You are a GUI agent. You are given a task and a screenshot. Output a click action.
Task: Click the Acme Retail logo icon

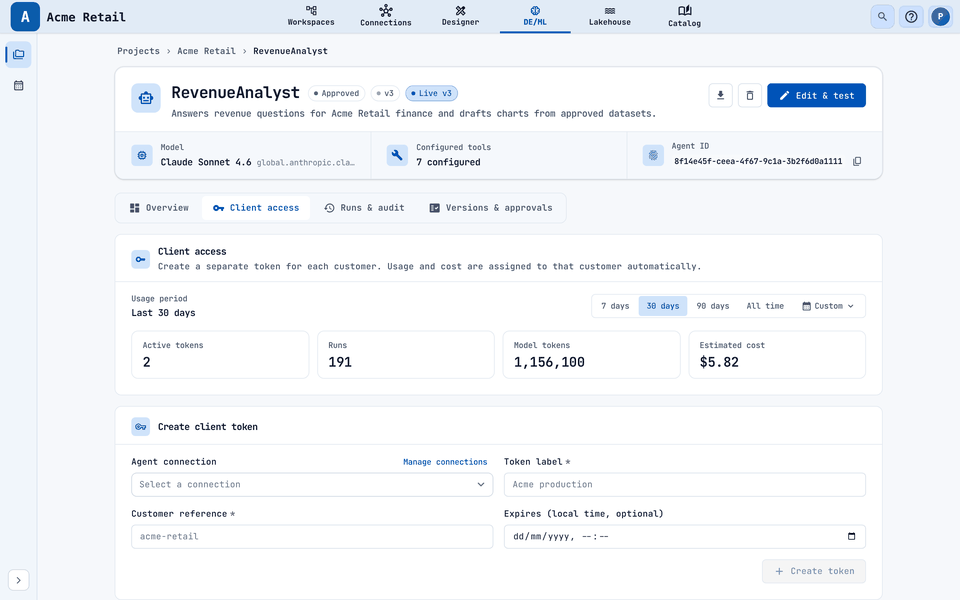click(25, 17)
